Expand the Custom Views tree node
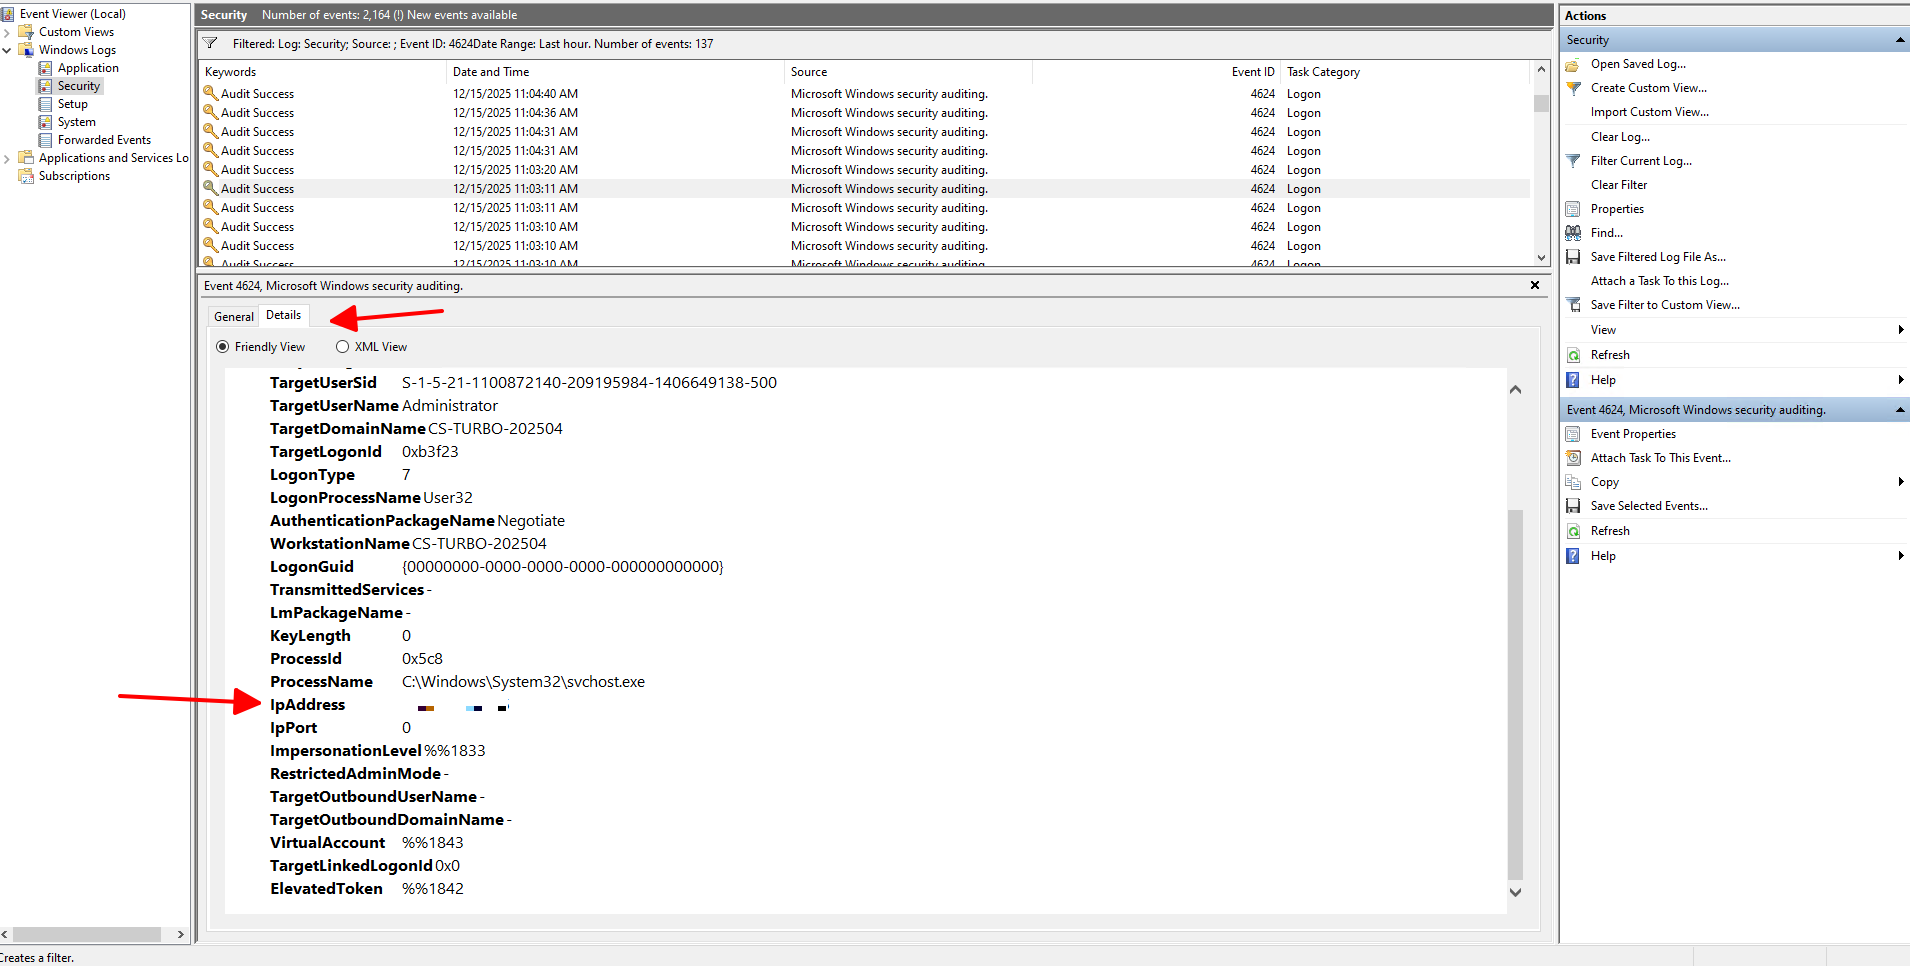1910x966 pixels. [x=7, y=32]
